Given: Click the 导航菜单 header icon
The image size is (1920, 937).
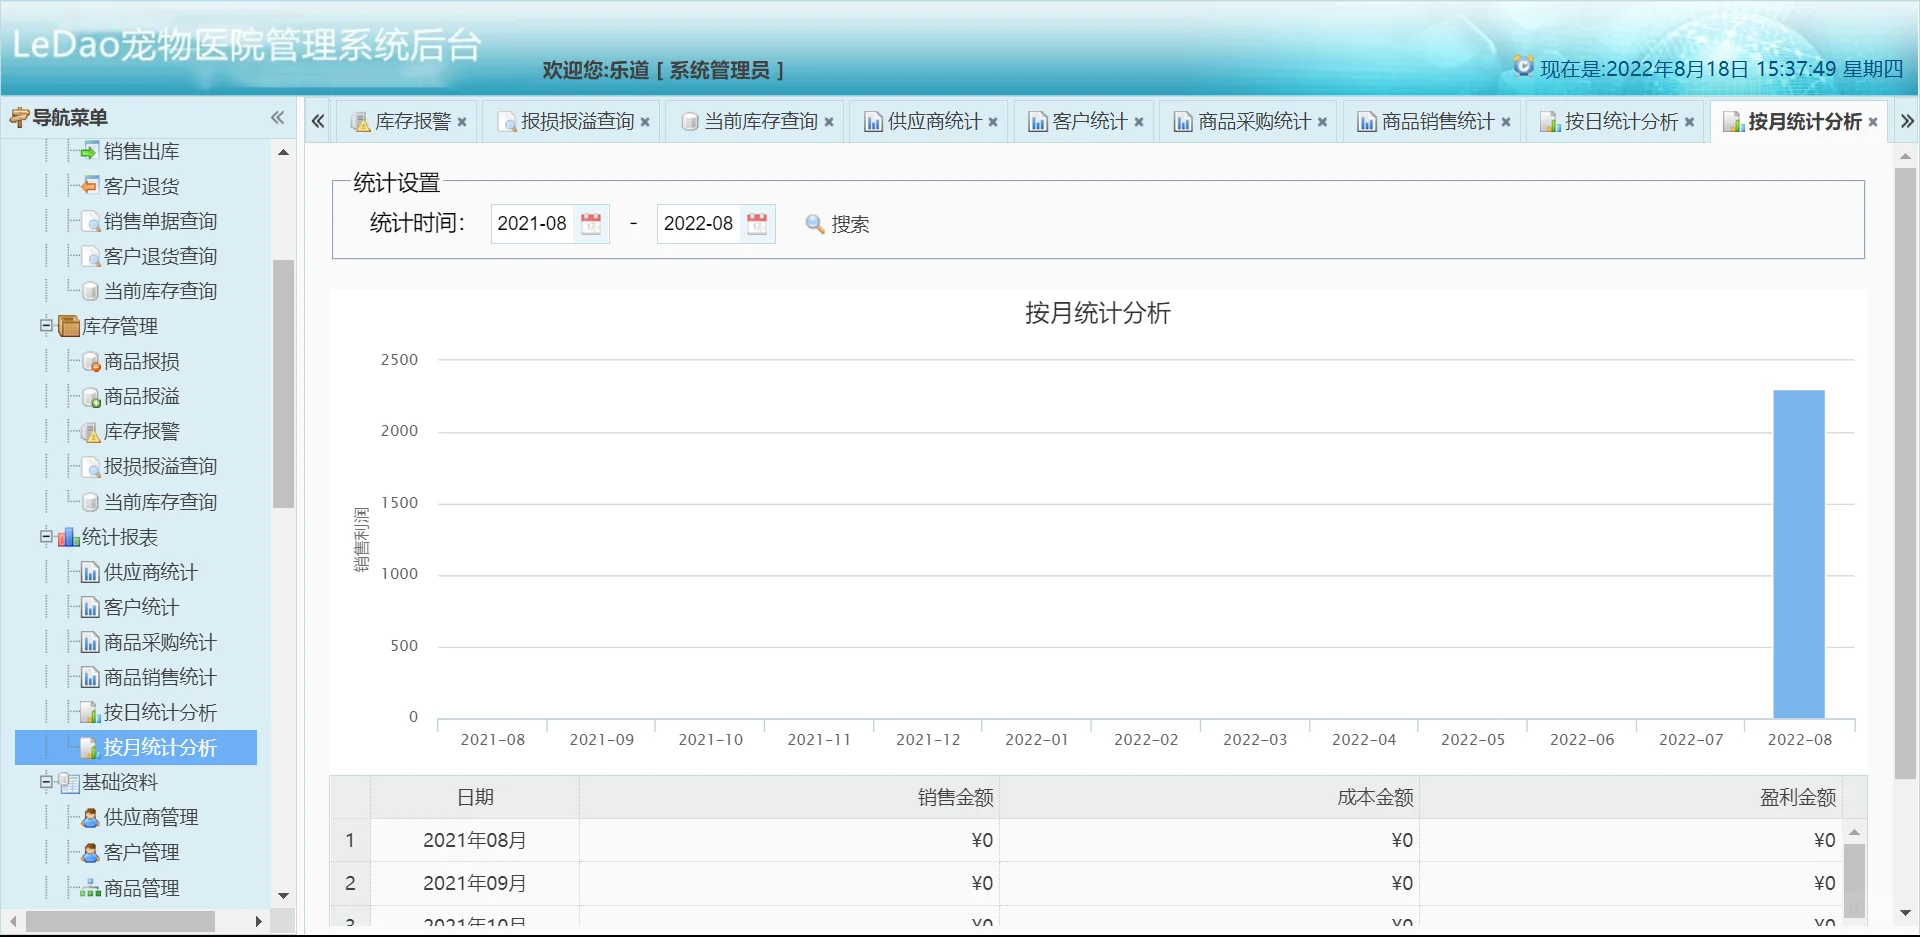Looking at the screenshot, I should (x=20, y=117).
